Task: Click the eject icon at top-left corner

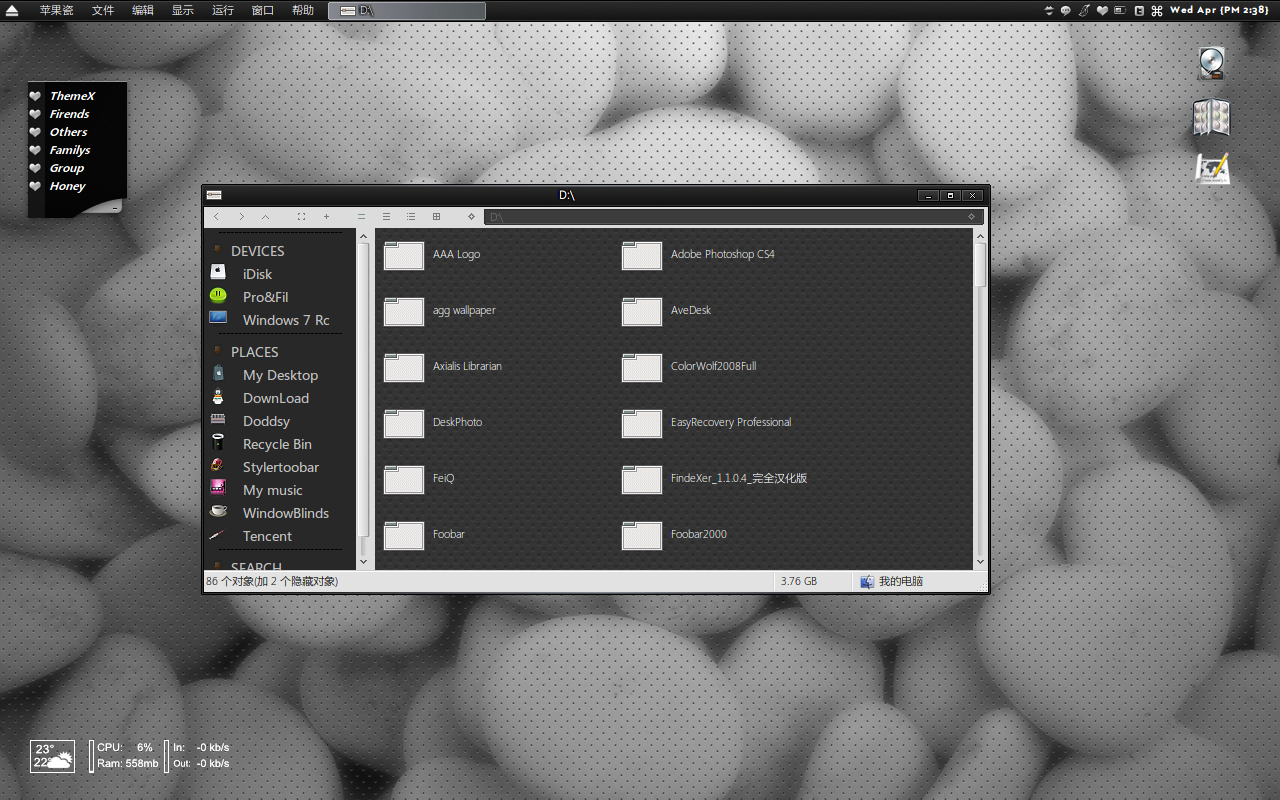Action: coord(12,10)
